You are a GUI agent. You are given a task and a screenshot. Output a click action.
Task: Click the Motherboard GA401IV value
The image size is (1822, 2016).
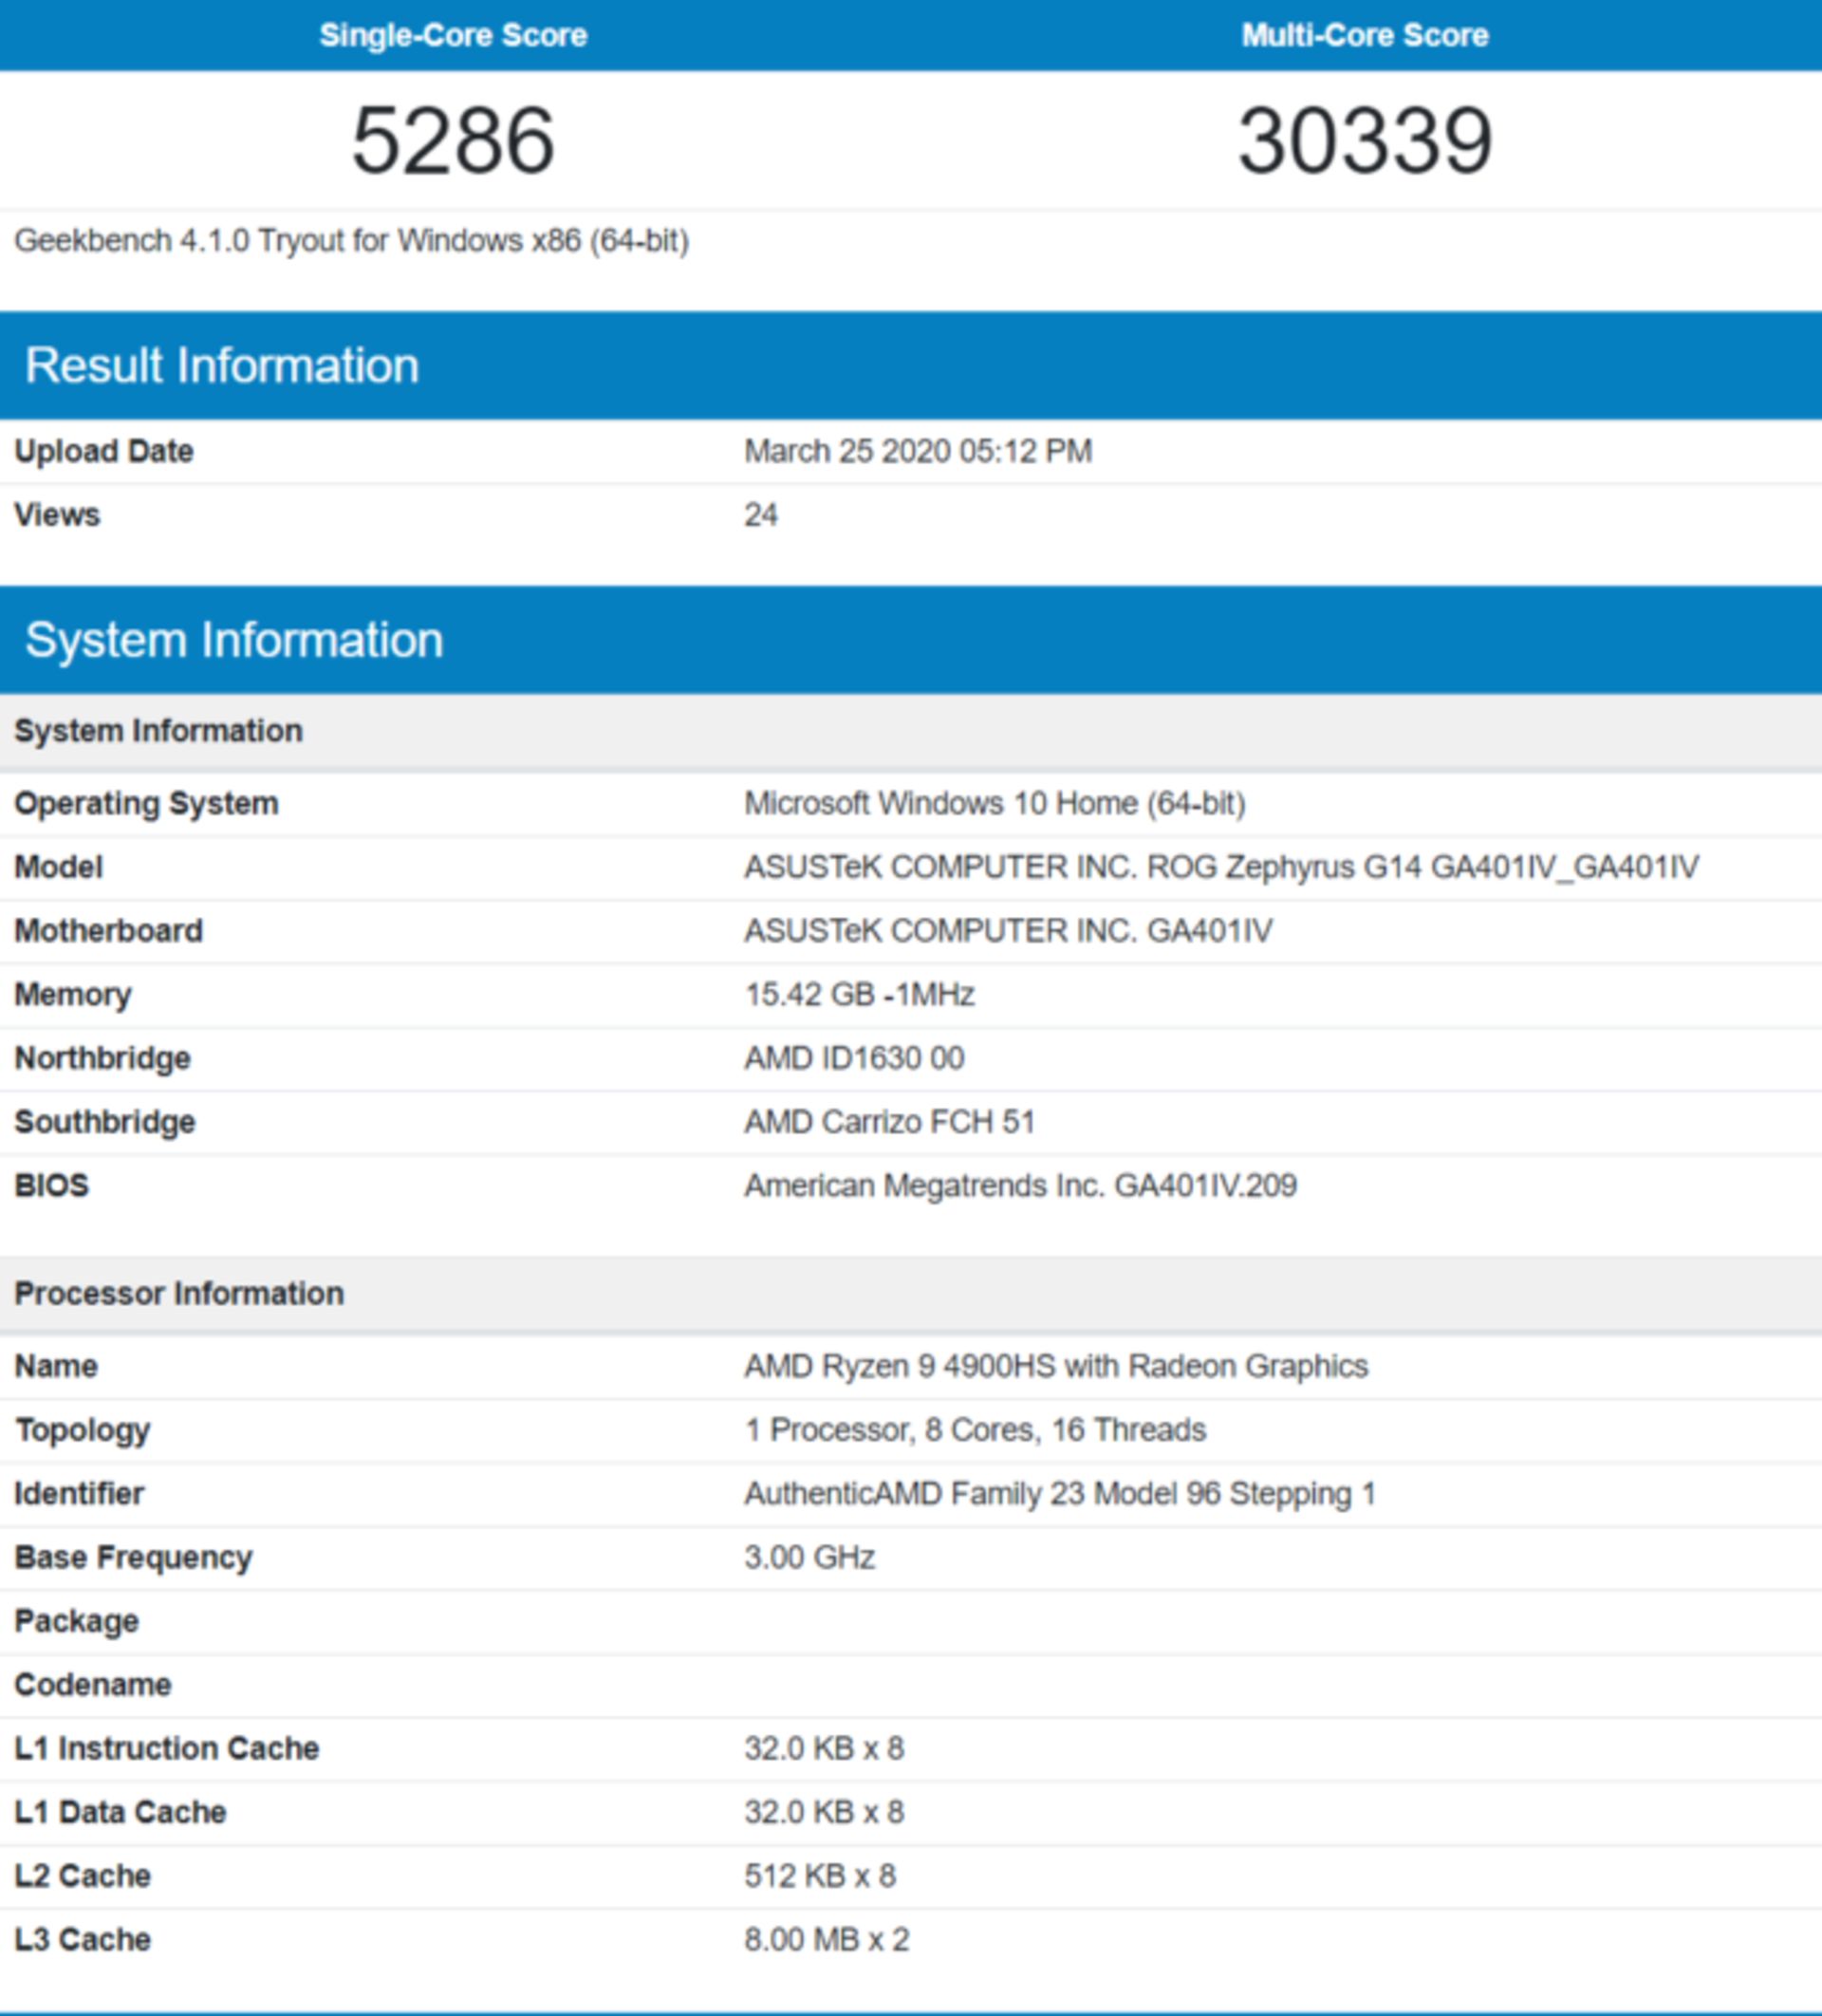coord(1007,931)
